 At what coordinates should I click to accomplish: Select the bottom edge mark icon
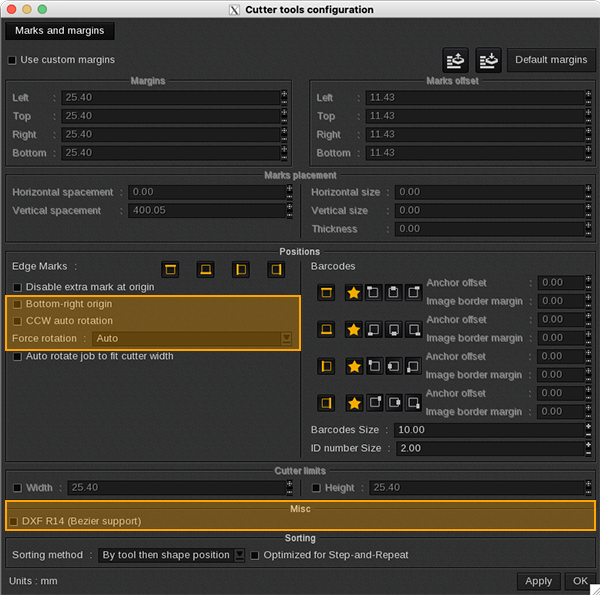[x=205, y=269]
